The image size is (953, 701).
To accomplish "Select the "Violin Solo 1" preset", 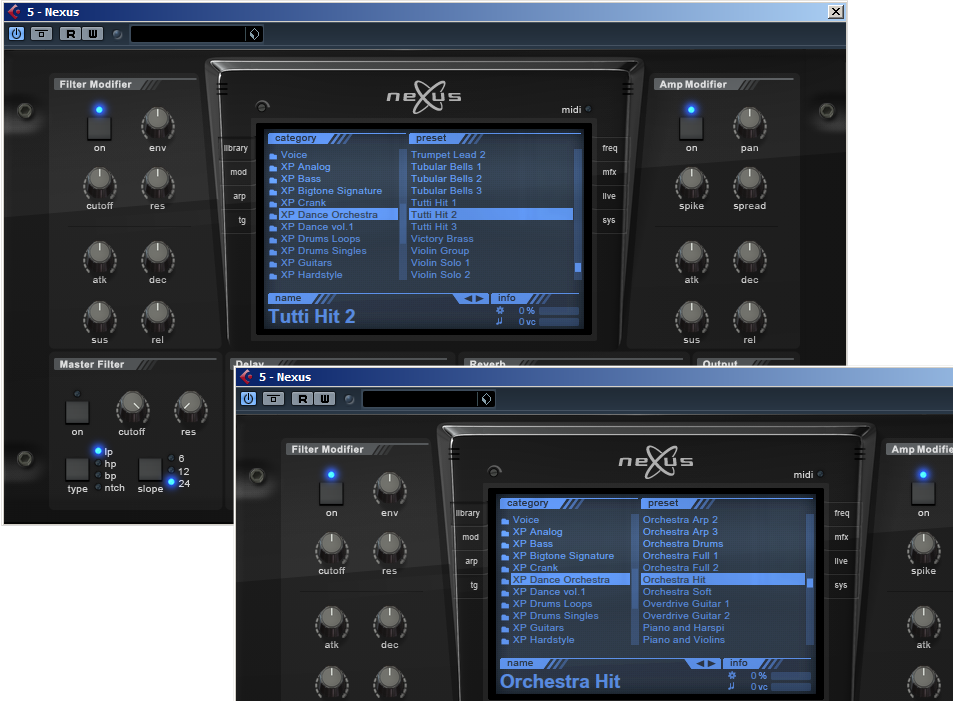I will tap(440, 263).
